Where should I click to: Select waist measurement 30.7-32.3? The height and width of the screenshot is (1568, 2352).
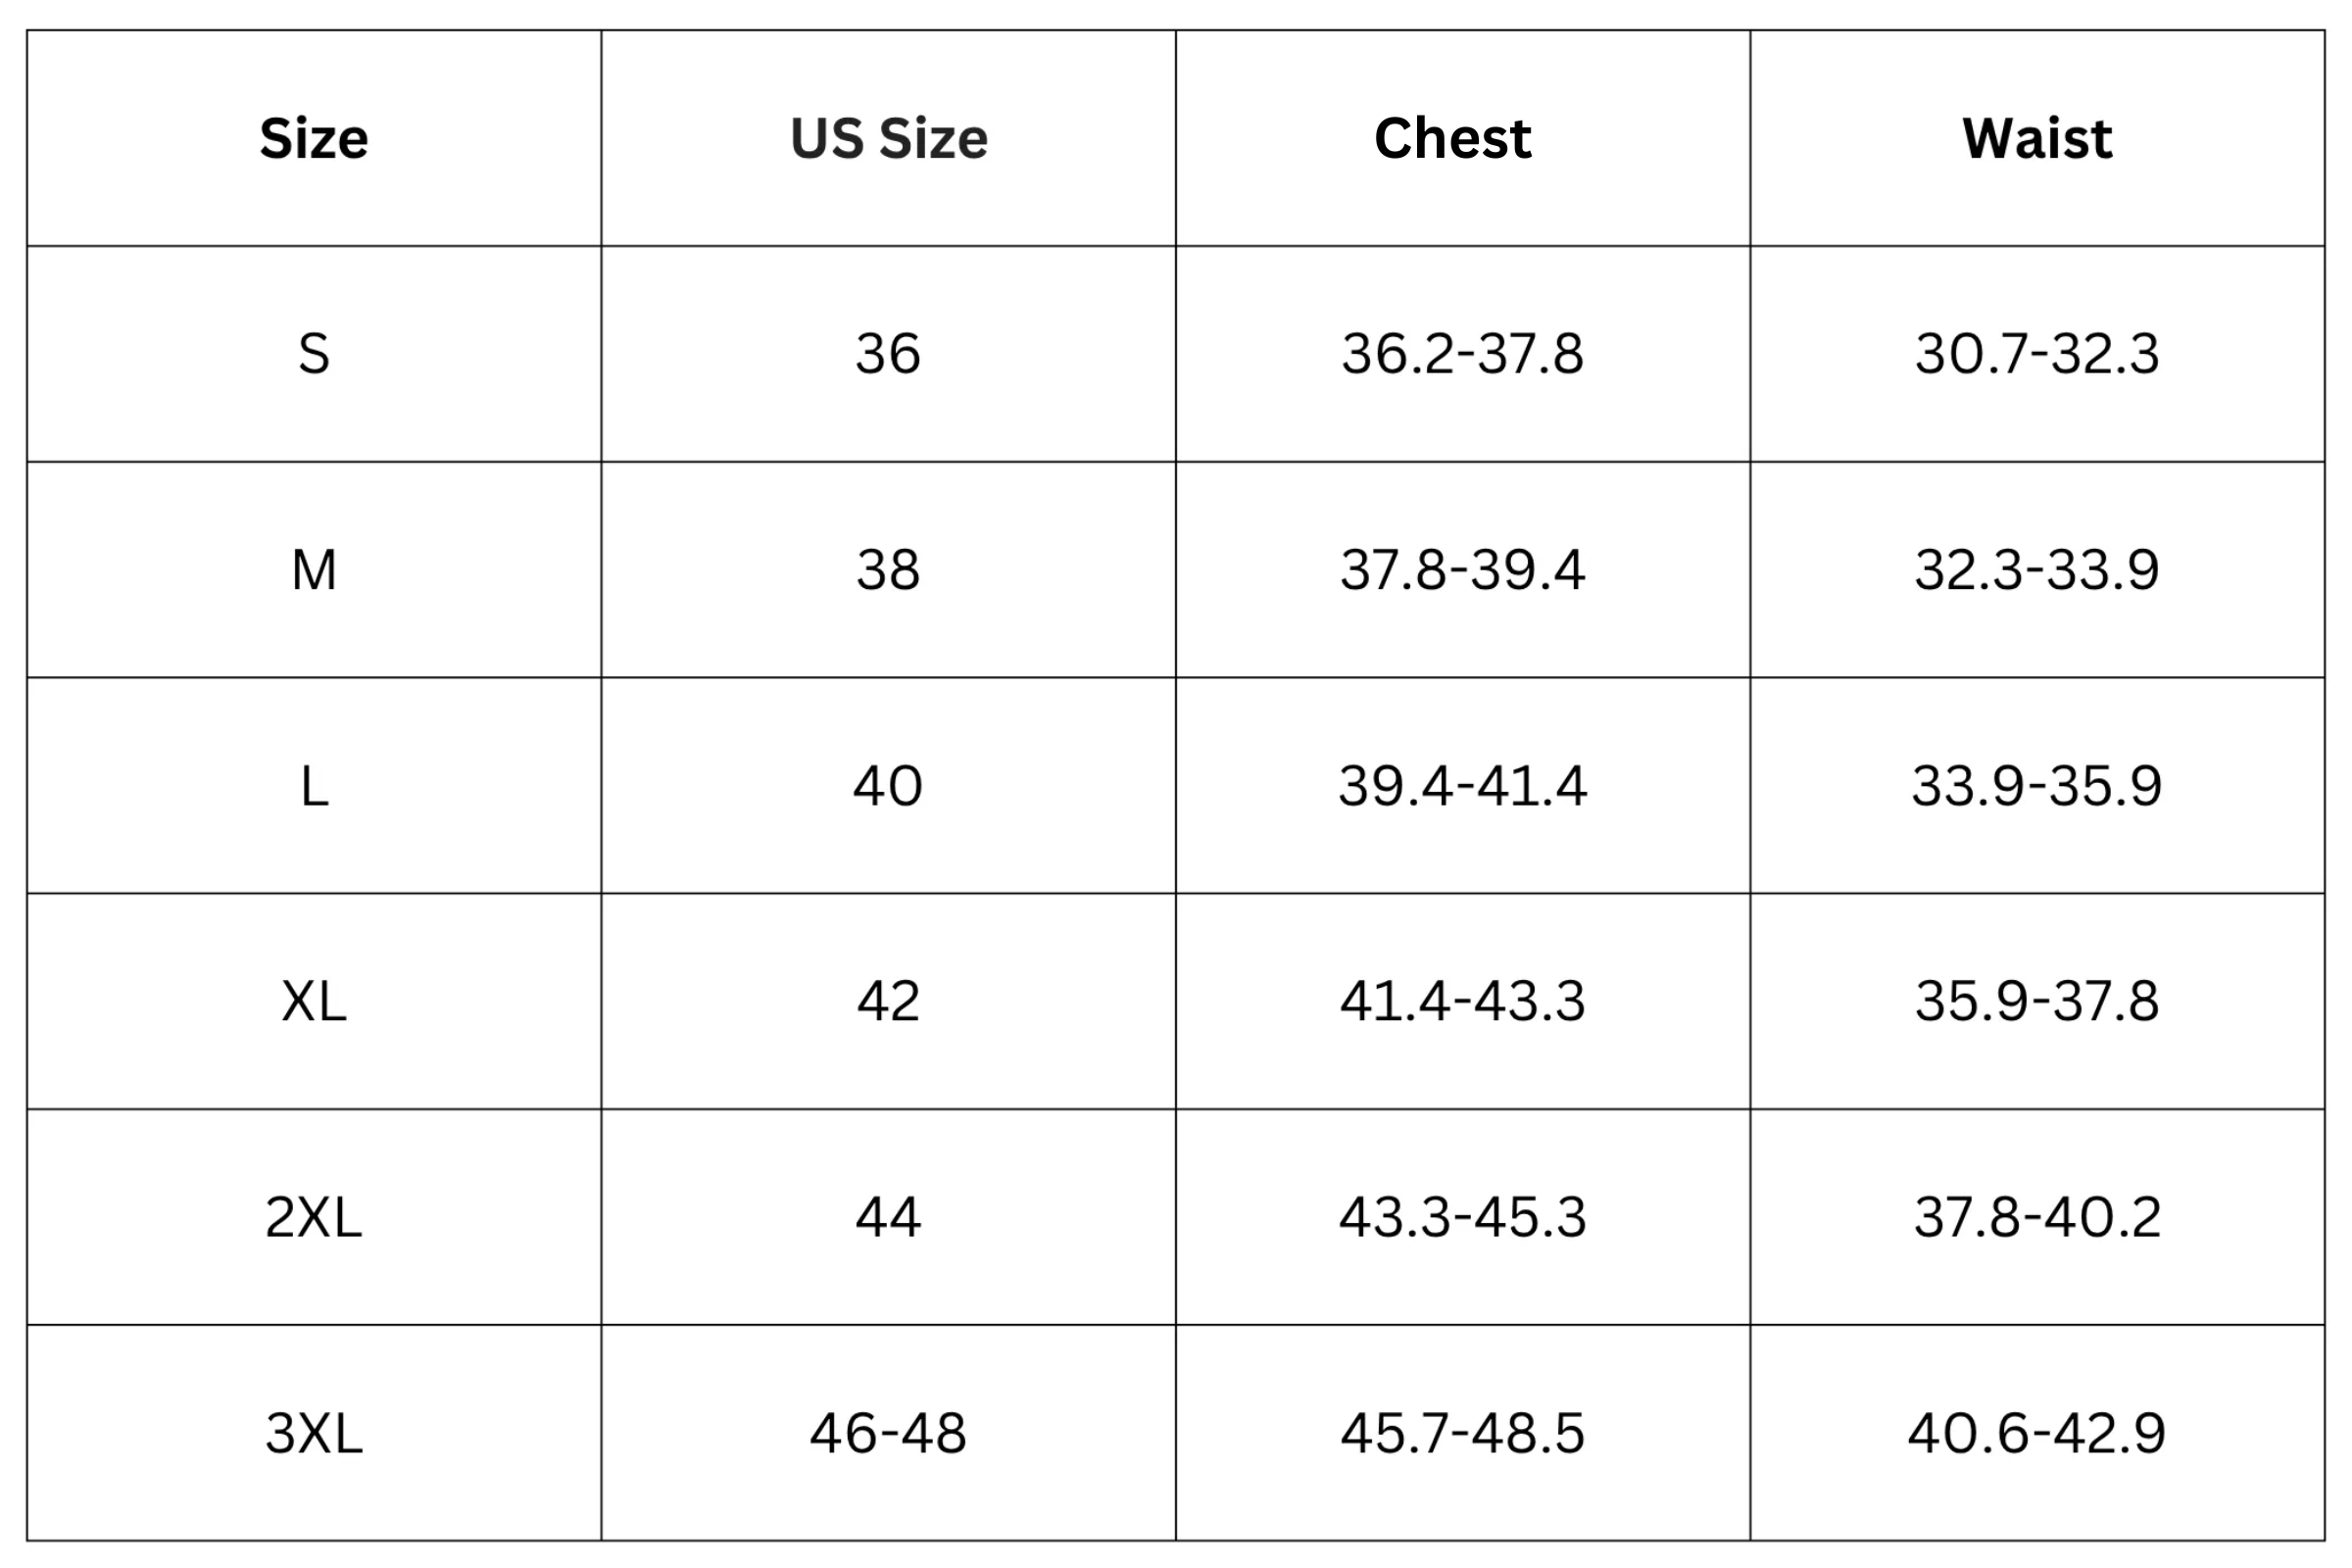2037,354
